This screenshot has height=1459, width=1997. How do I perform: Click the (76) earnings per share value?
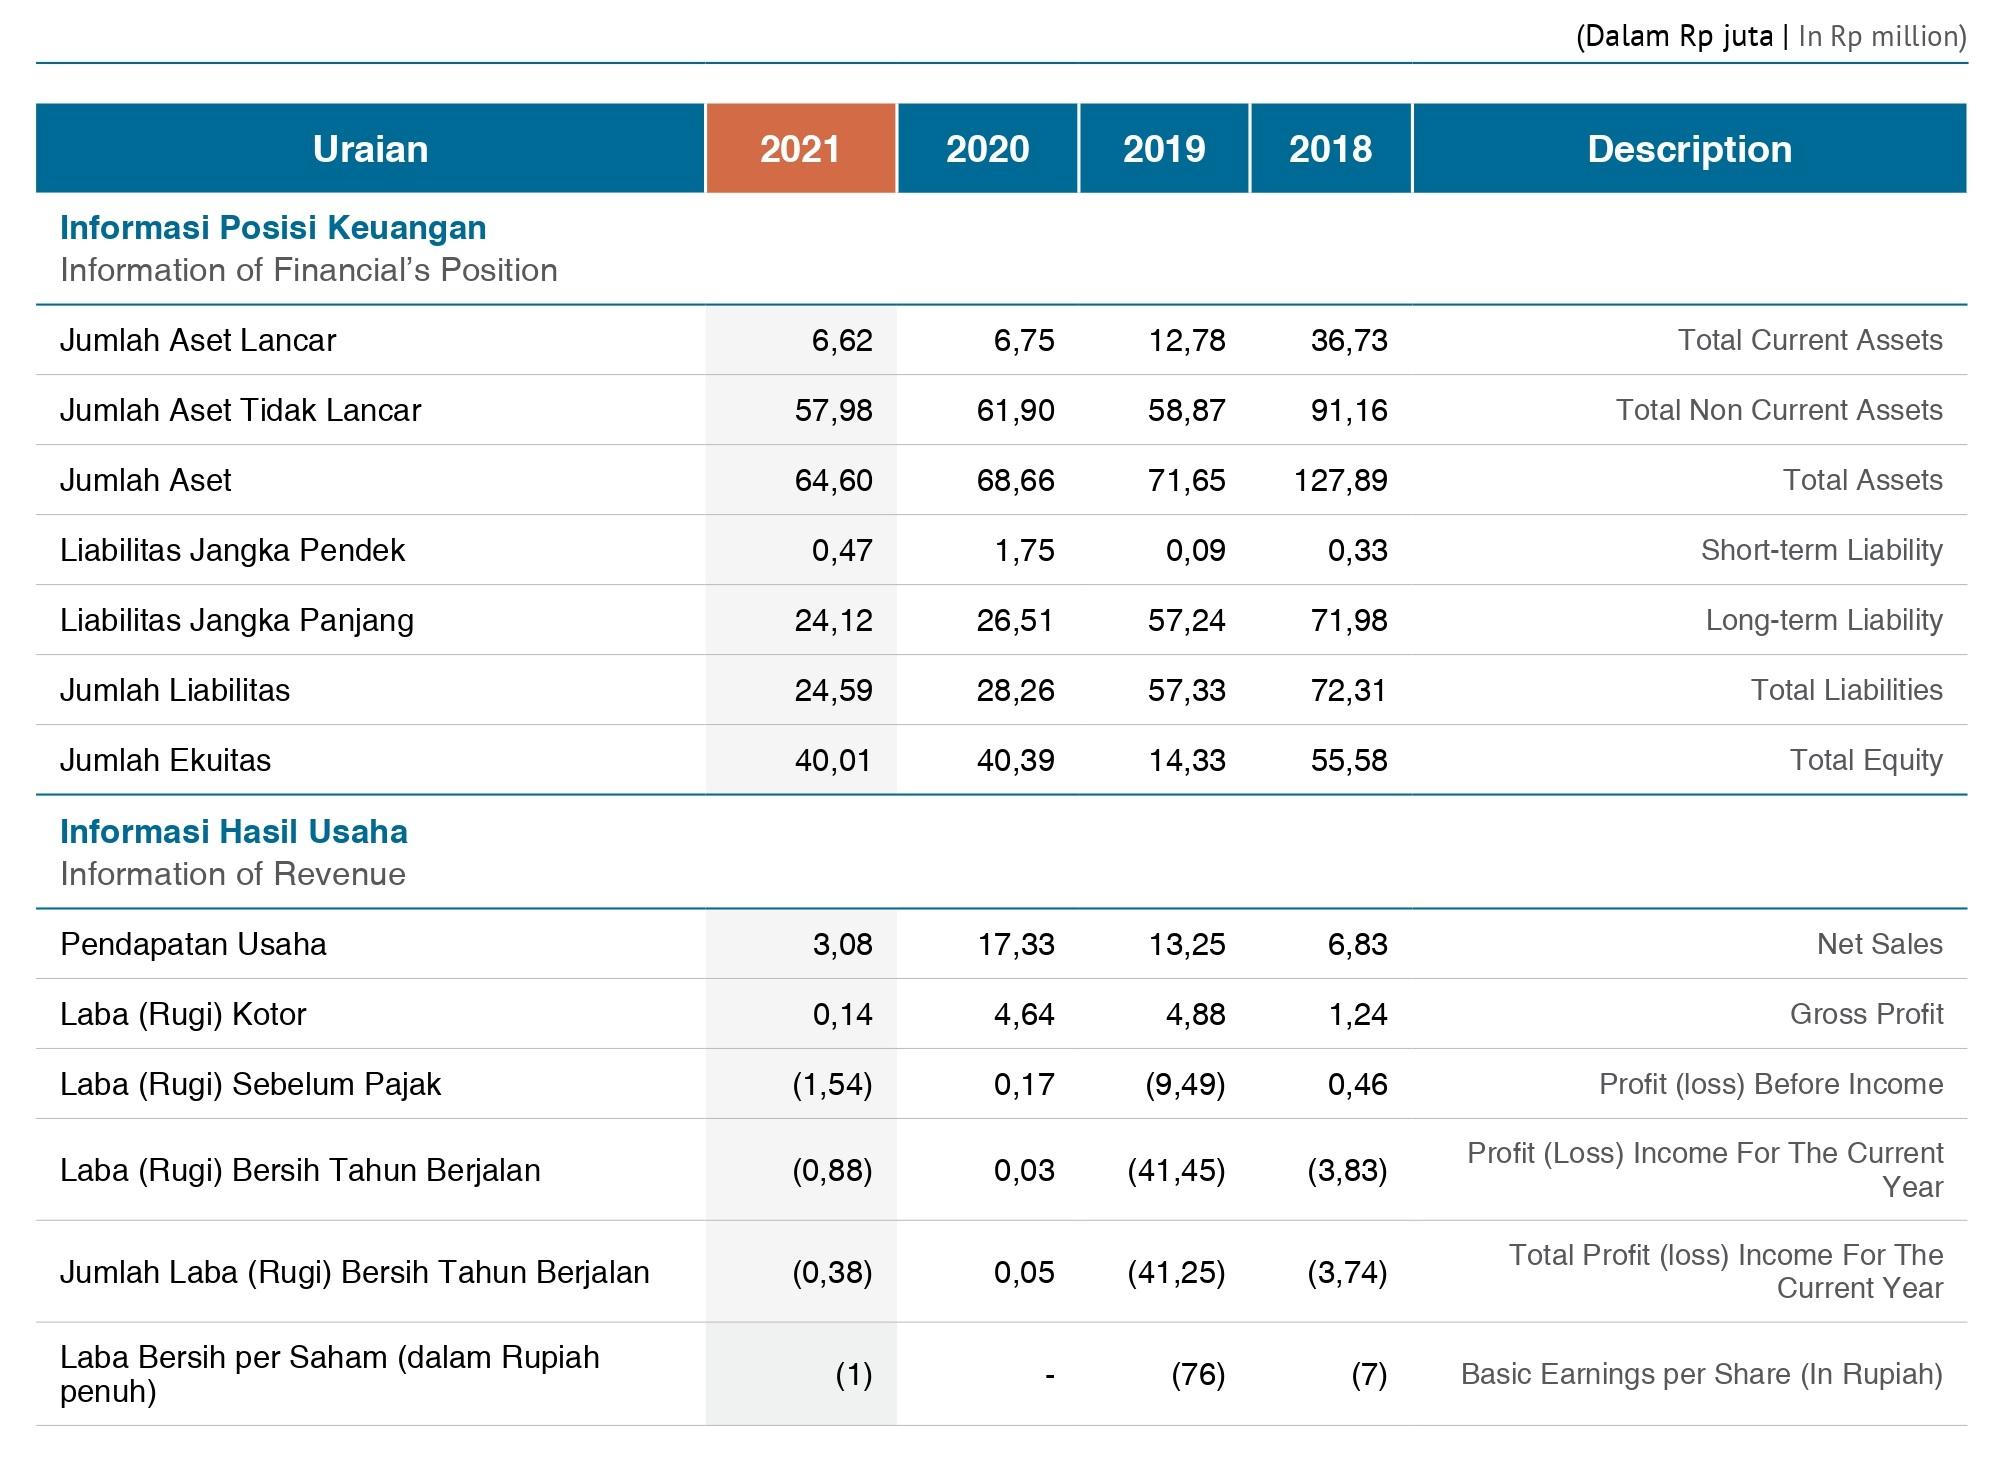1198,1374
